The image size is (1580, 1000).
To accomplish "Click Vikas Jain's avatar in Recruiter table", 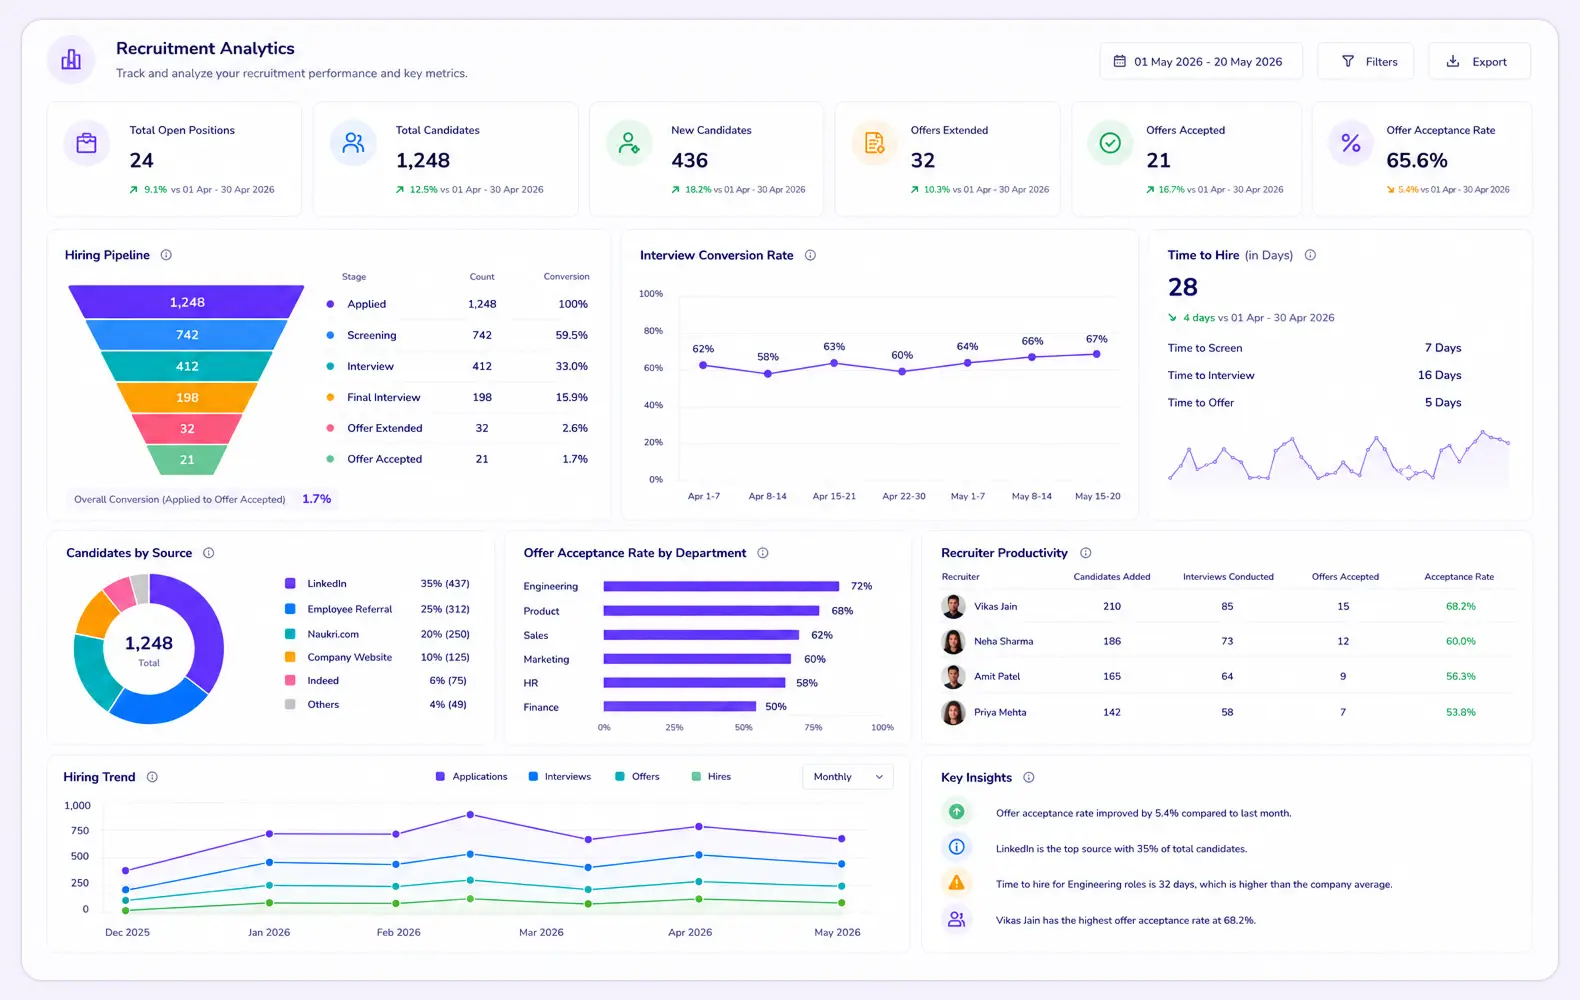I will point(954,606).
